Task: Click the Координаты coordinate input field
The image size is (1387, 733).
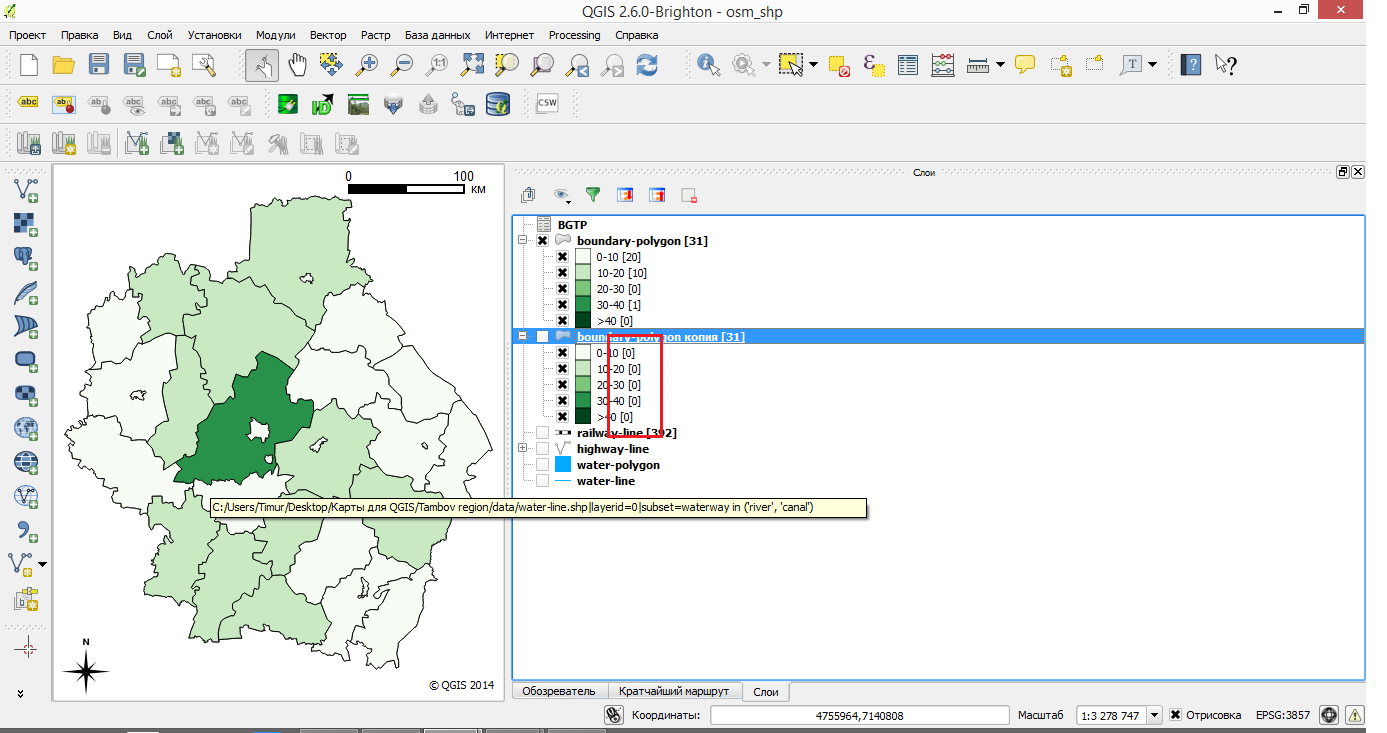Action: click(859, 715)
